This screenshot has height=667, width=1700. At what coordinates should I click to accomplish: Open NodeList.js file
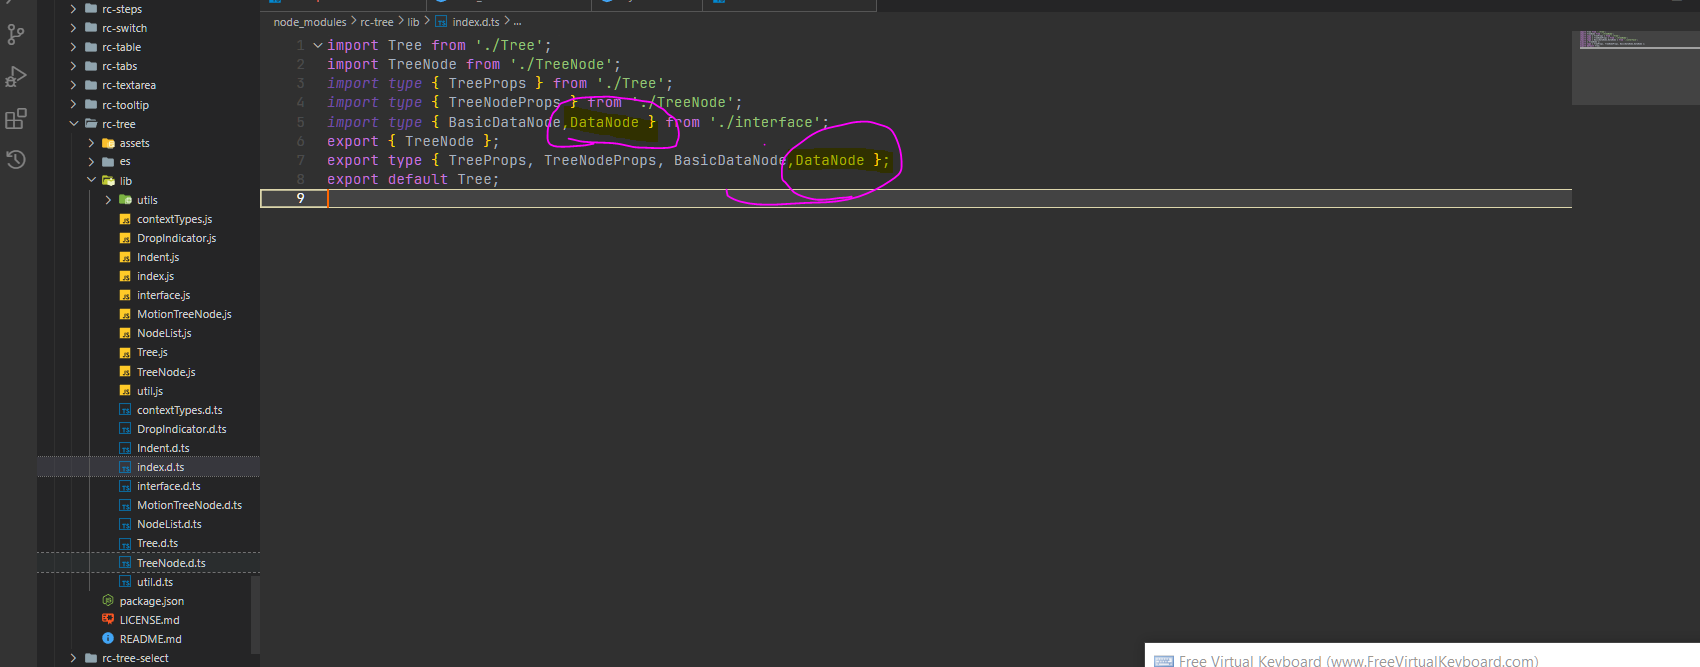pyautogui.click(x=164, y=333)
